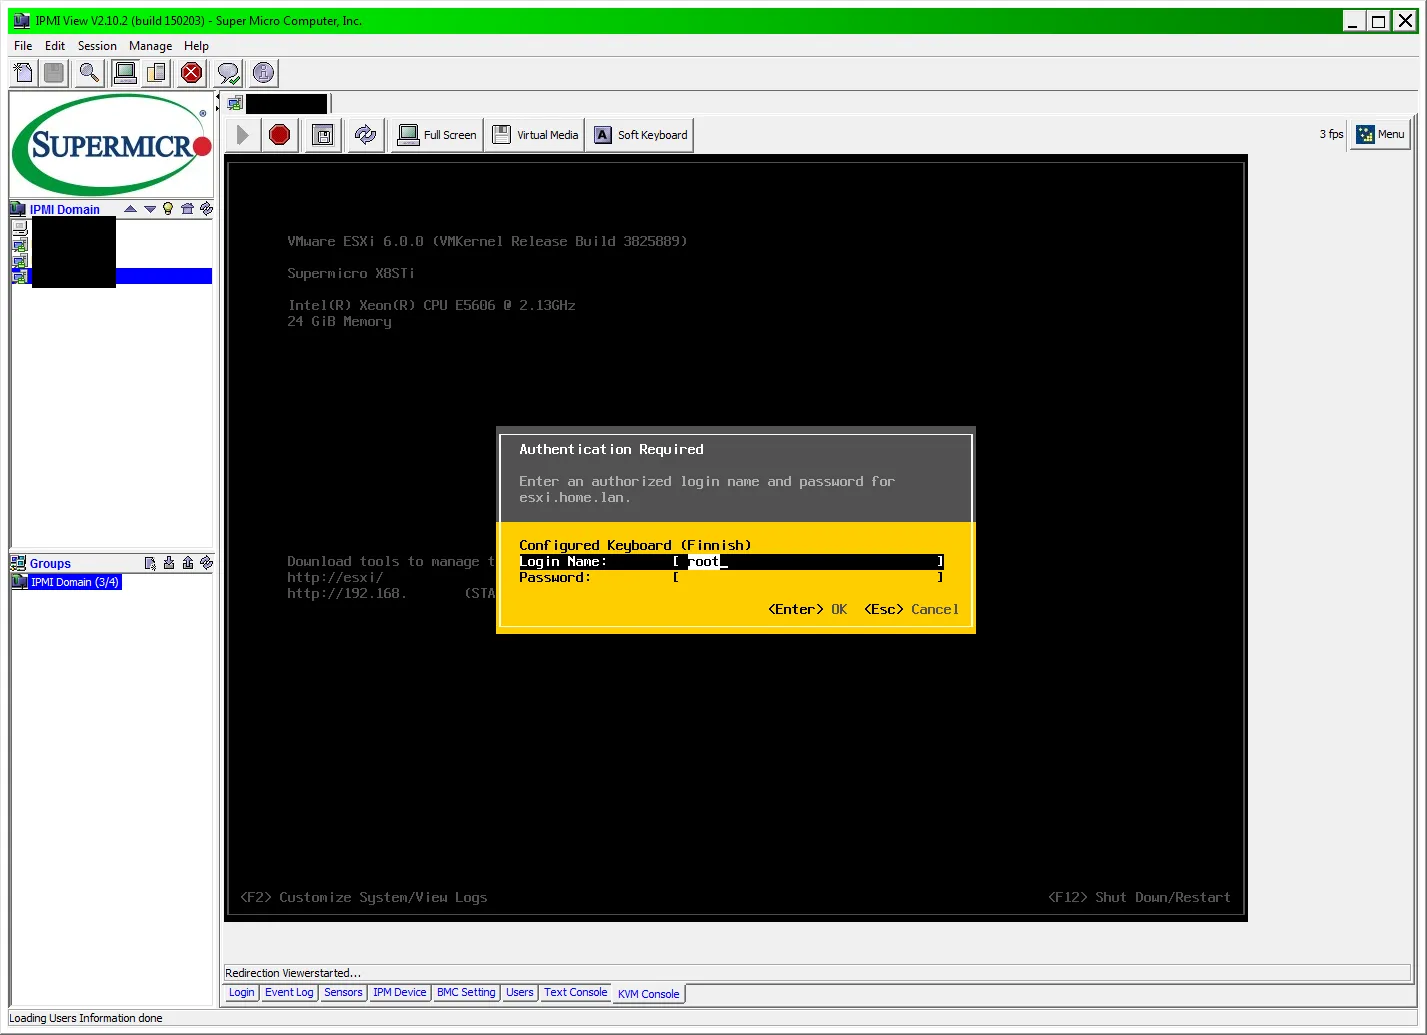Click the down arrow in the IPMI Domain header
Screen dimensions: 1427x1035
click(x=149, y=209)
